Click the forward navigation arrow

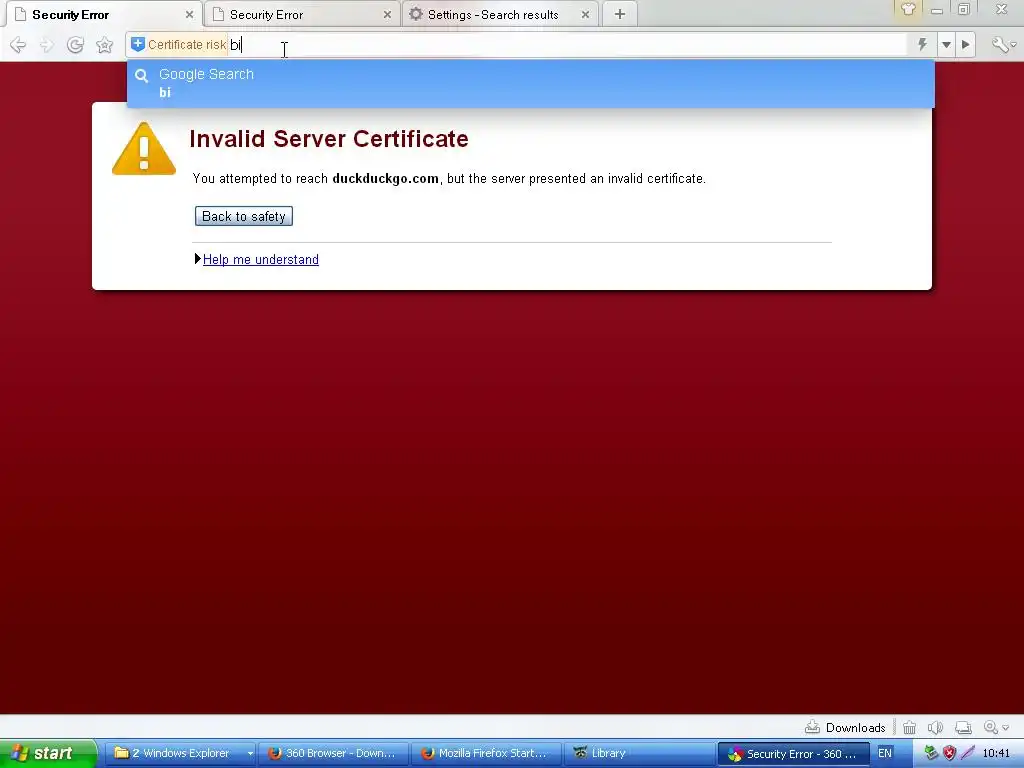tap(46, 45)
